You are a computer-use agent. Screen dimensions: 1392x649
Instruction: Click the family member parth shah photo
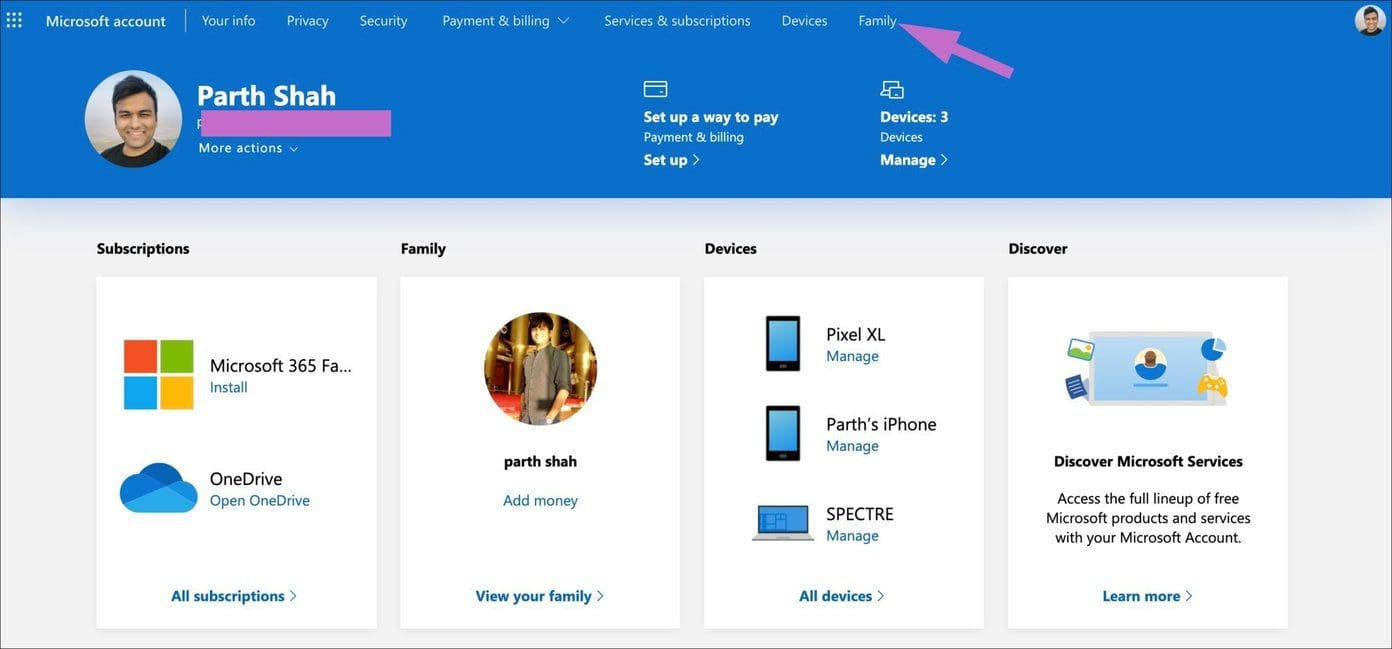[x=540, y=369]
